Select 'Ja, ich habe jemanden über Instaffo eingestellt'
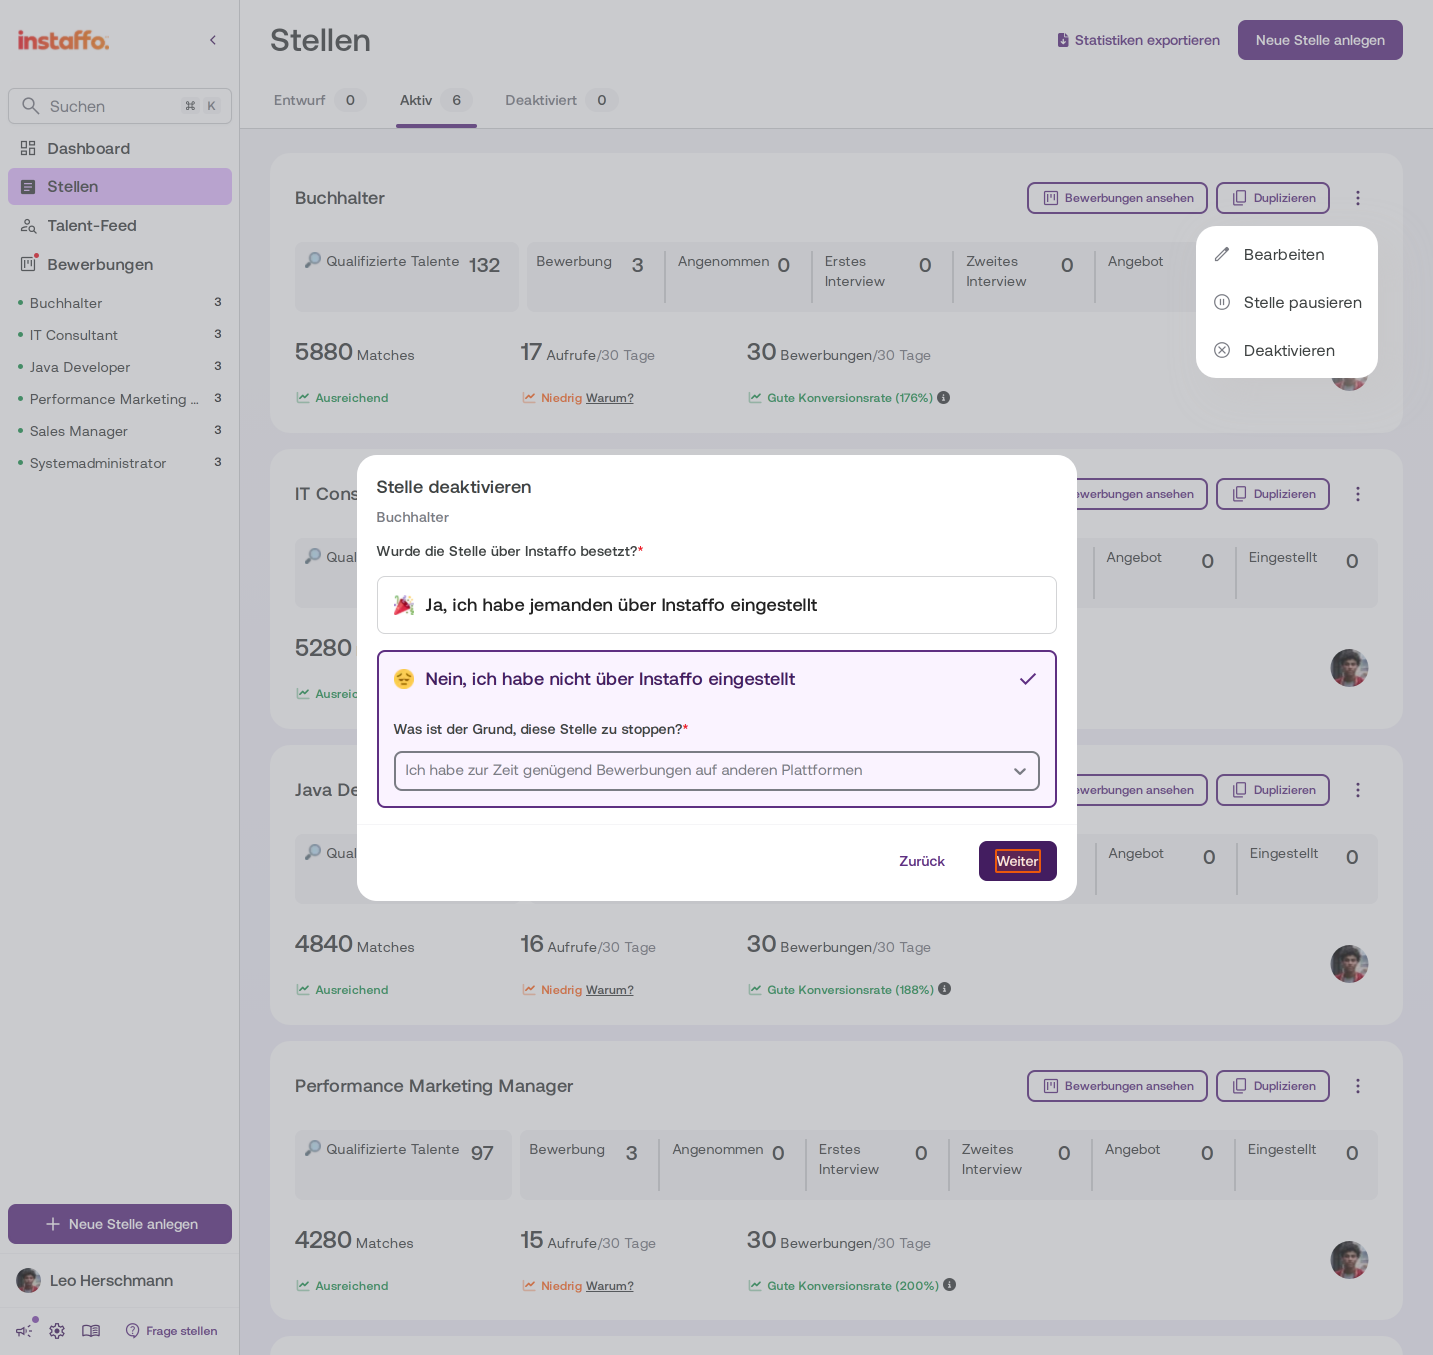 pos(716,605)
